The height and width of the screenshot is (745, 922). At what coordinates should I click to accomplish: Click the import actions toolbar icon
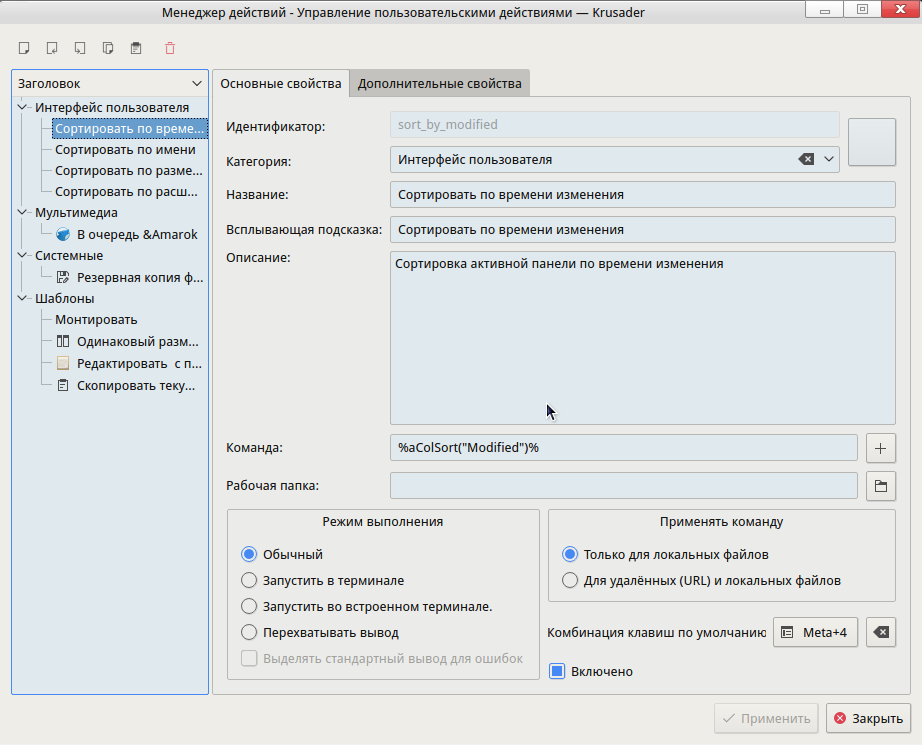pyautogui.click(x=52, y=47)
